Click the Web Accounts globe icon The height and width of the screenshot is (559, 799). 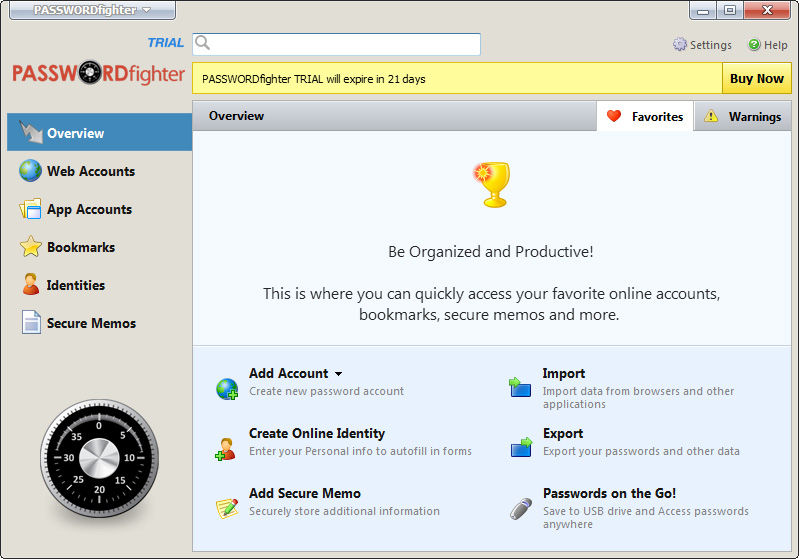pos(30,171)
